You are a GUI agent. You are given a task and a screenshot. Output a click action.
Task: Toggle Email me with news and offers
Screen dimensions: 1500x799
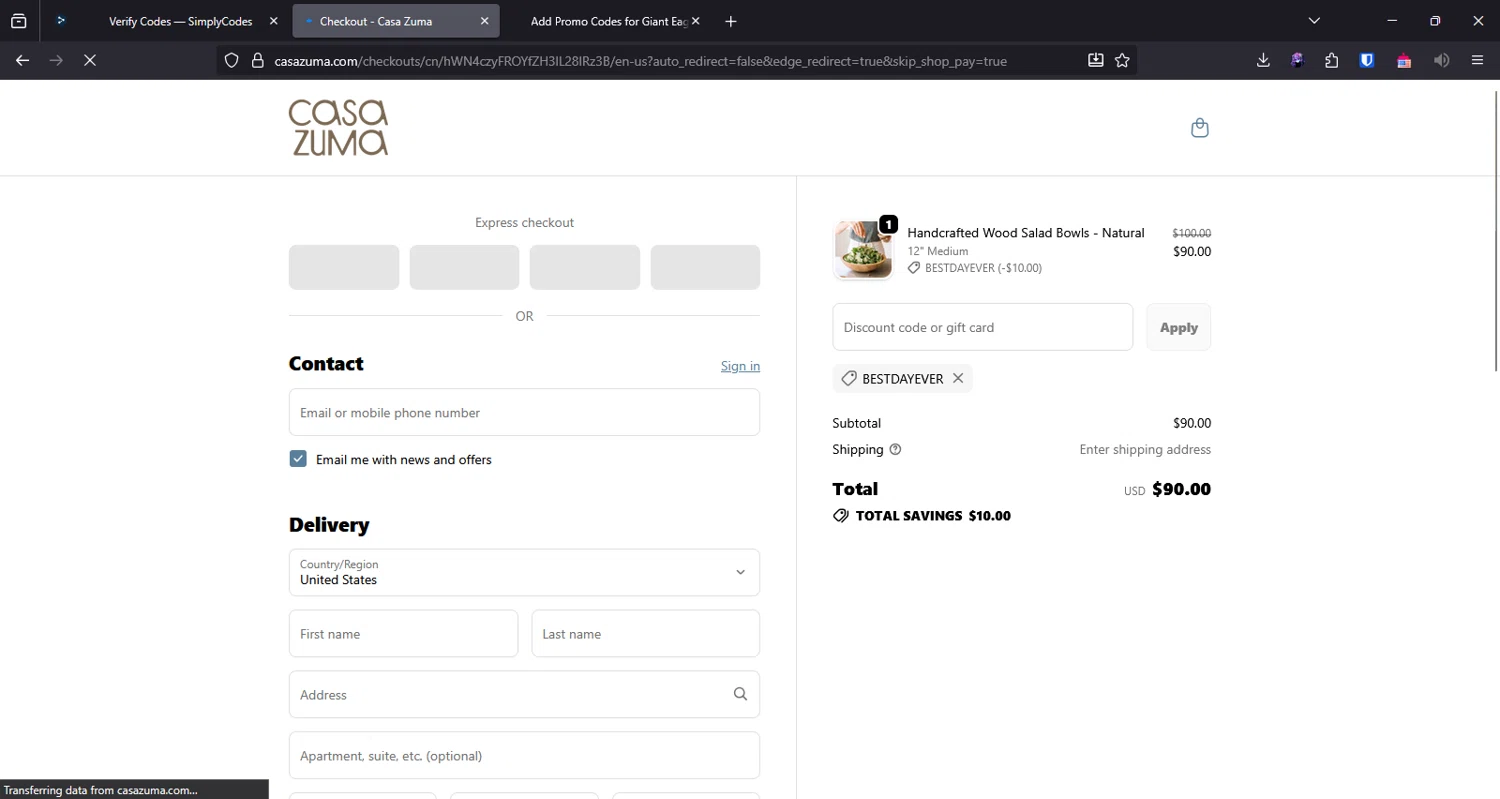tap(298, 459)
